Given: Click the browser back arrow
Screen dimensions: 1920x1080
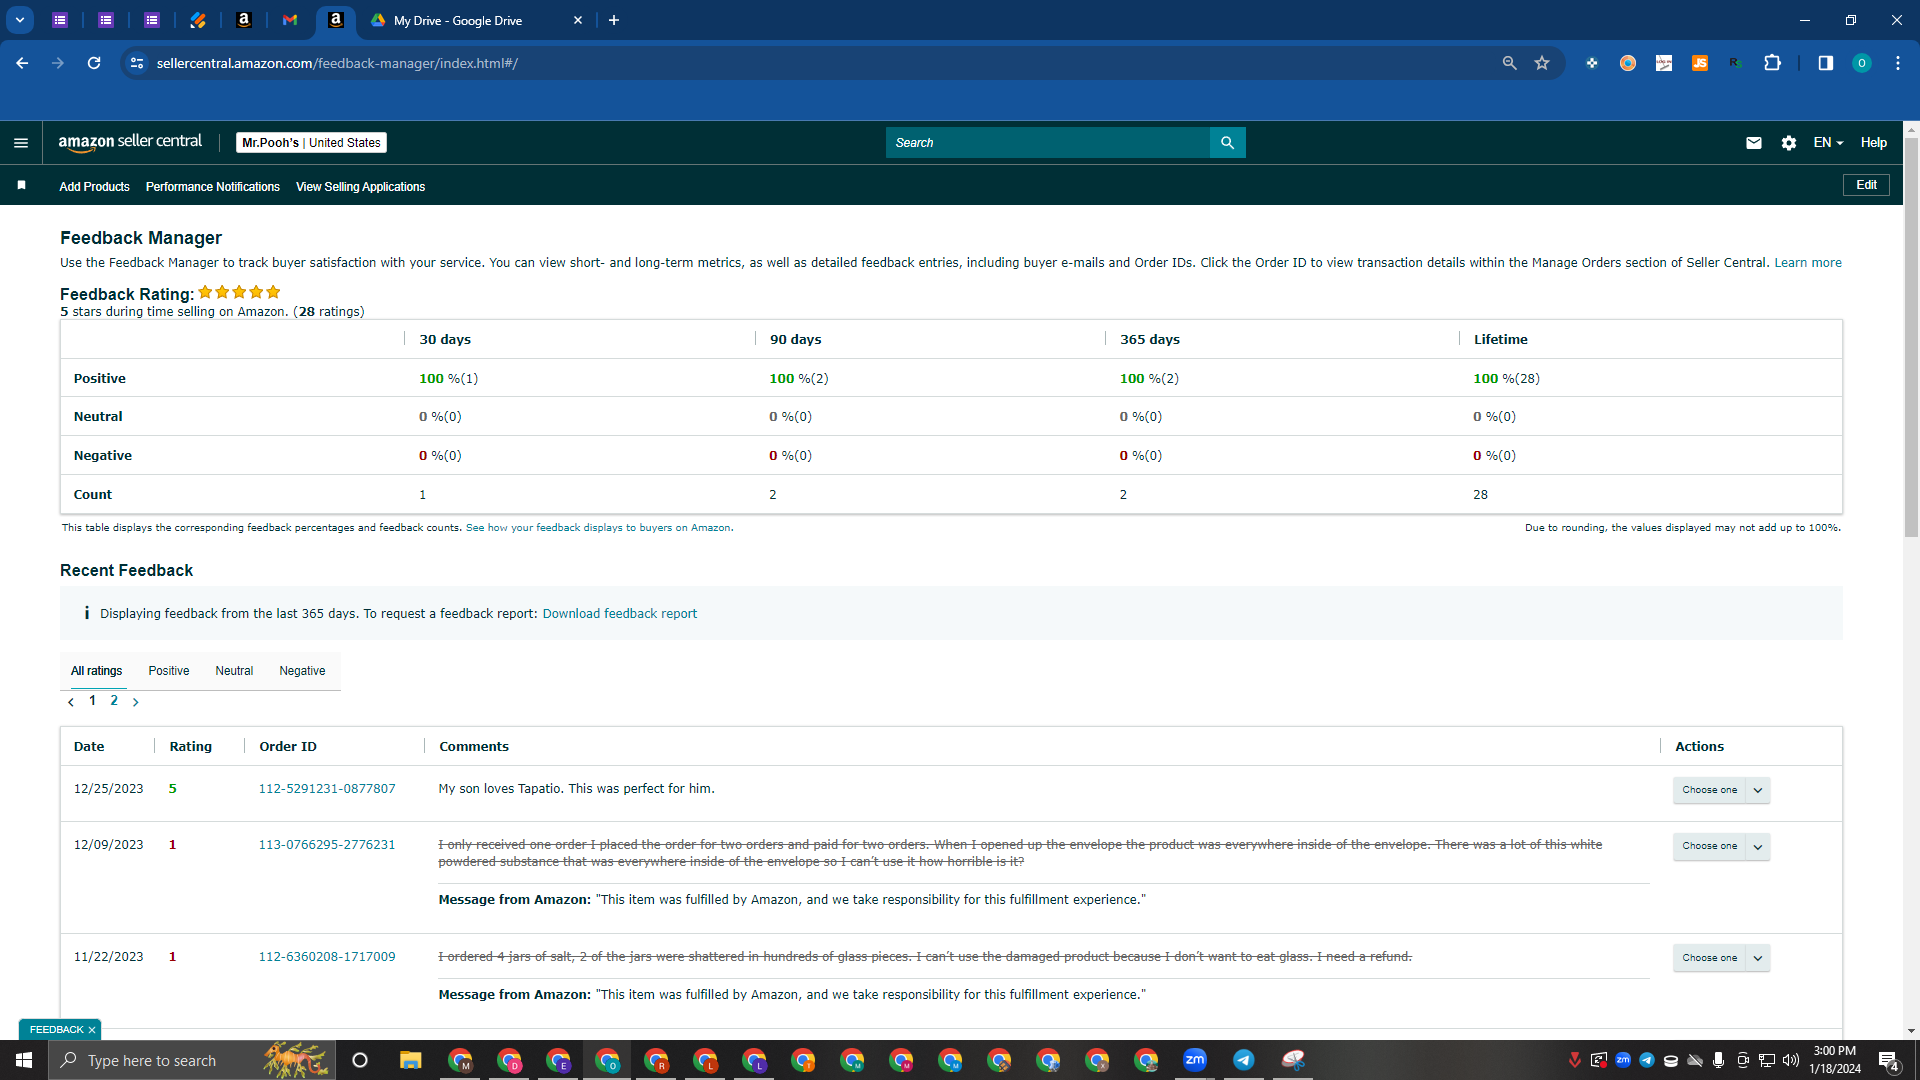Looking at the screenshot, I should [22, 63].
